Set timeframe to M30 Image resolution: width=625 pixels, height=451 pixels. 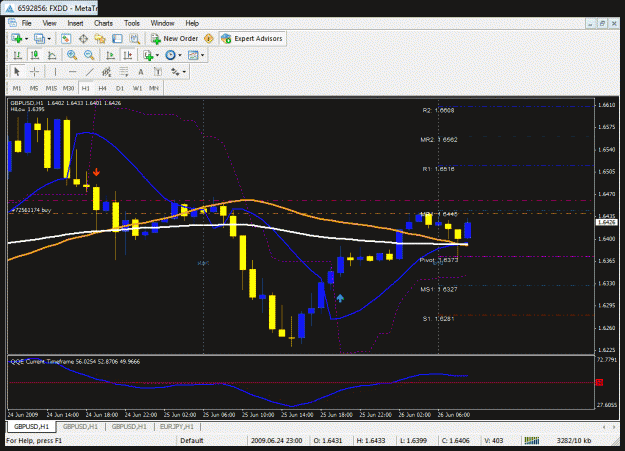pyautogui.click(x=68, y=88)
